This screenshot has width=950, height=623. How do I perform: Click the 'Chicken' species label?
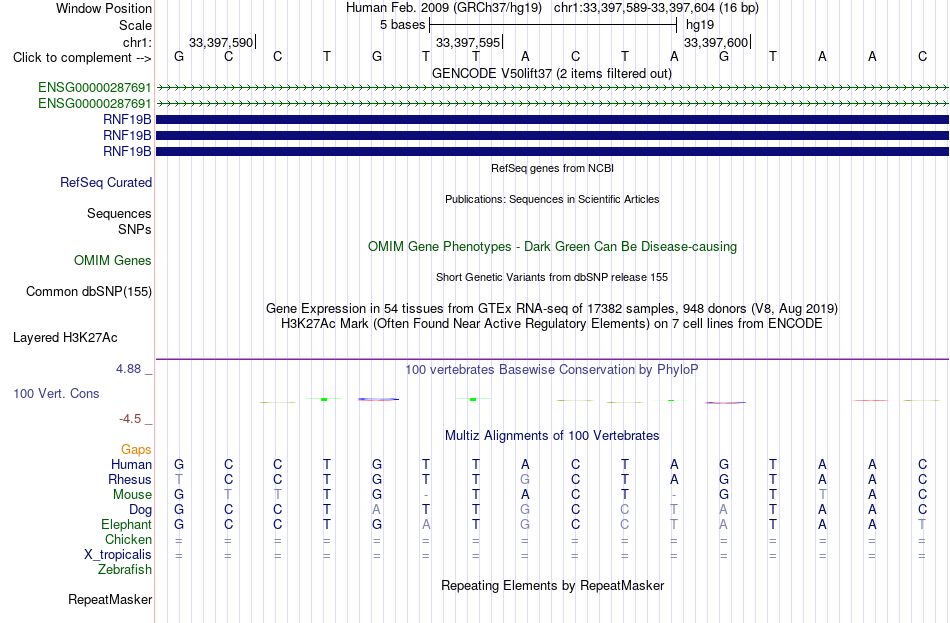[x=128, y=539]
